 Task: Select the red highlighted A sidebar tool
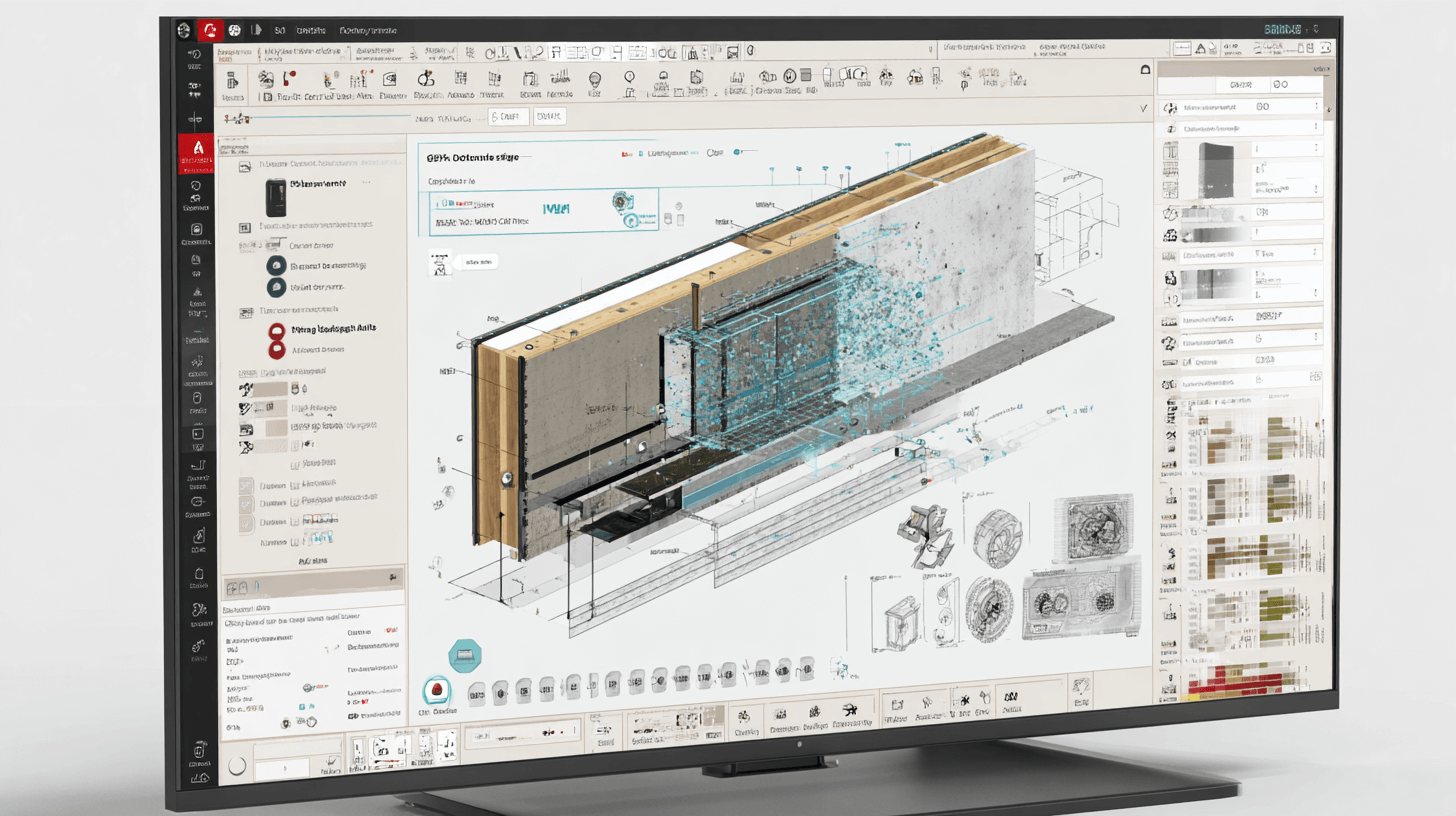tap(197, 152)
